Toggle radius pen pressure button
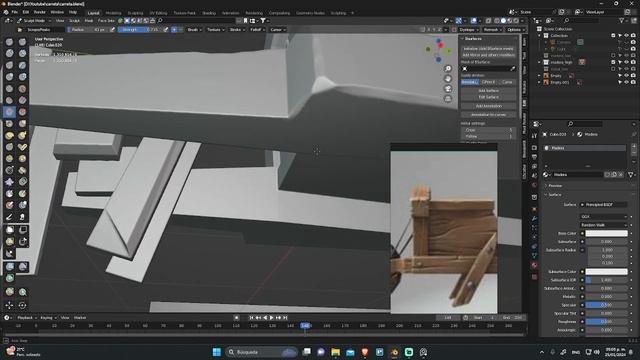640x360 pixels. (x=113, y=29)
